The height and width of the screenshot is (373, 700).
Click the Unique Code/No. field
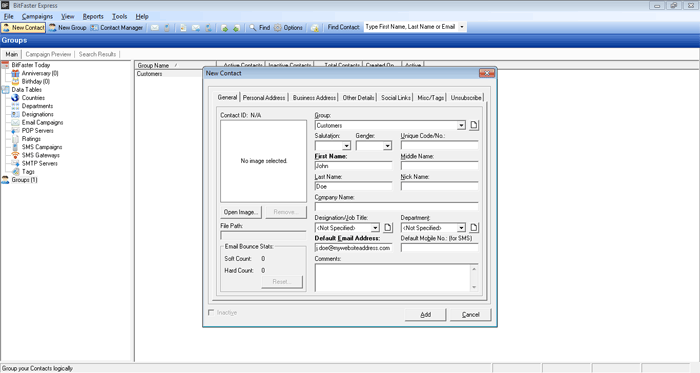(x=439, y=145)
